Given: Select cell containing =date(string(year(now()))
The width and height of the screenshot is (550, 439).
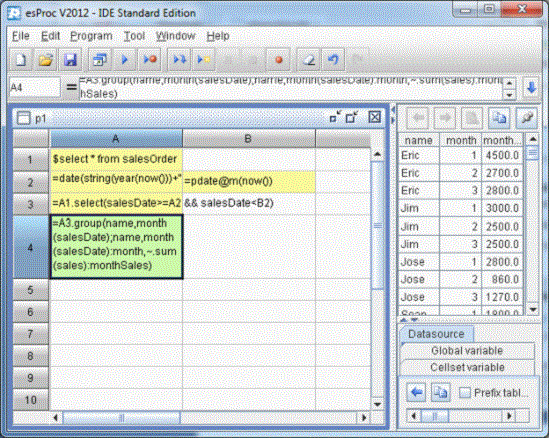Looking at the screenshot, I should coord(116,182).
